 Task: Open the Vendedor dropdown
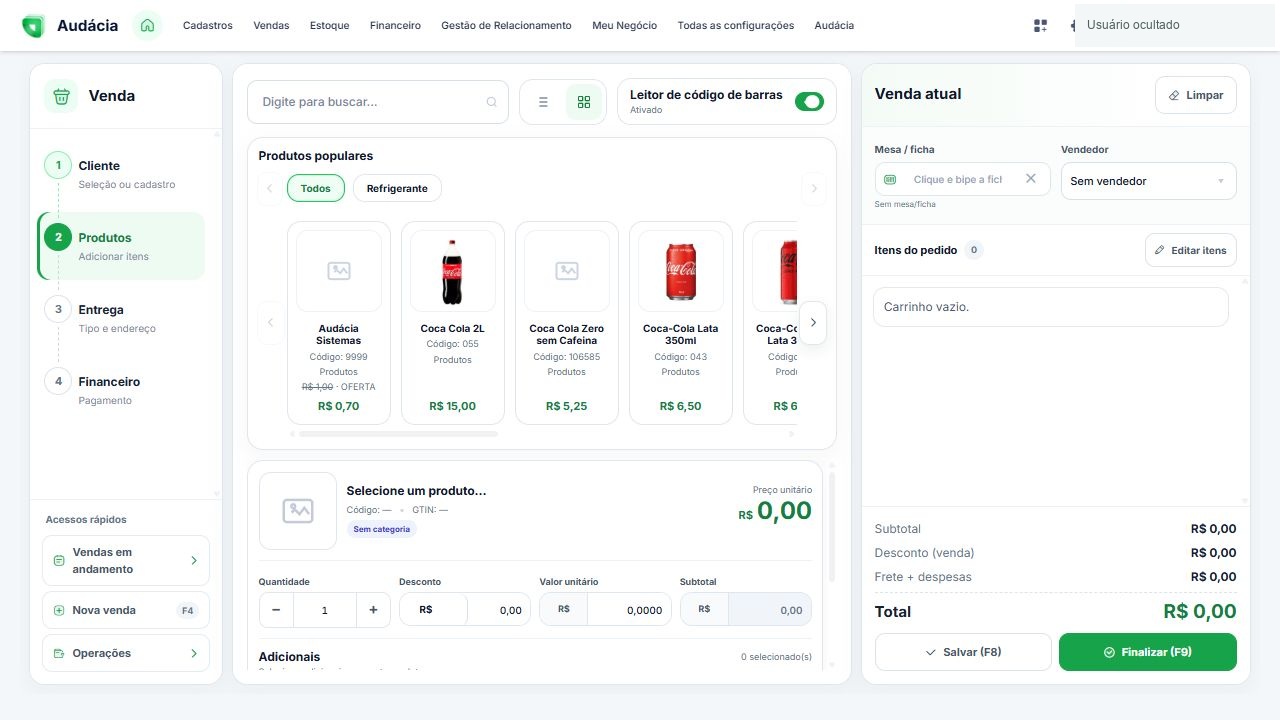point(1148,181)
